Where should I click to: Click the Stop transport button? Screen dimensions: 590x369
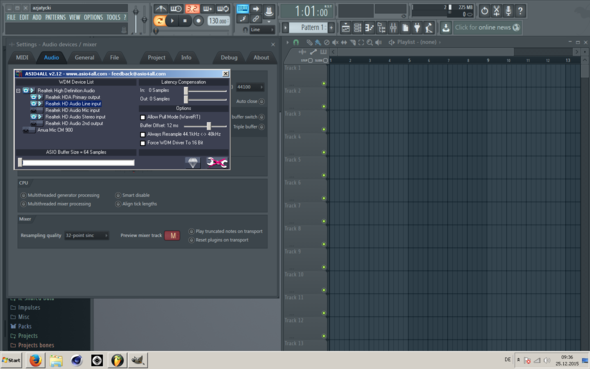185,21
